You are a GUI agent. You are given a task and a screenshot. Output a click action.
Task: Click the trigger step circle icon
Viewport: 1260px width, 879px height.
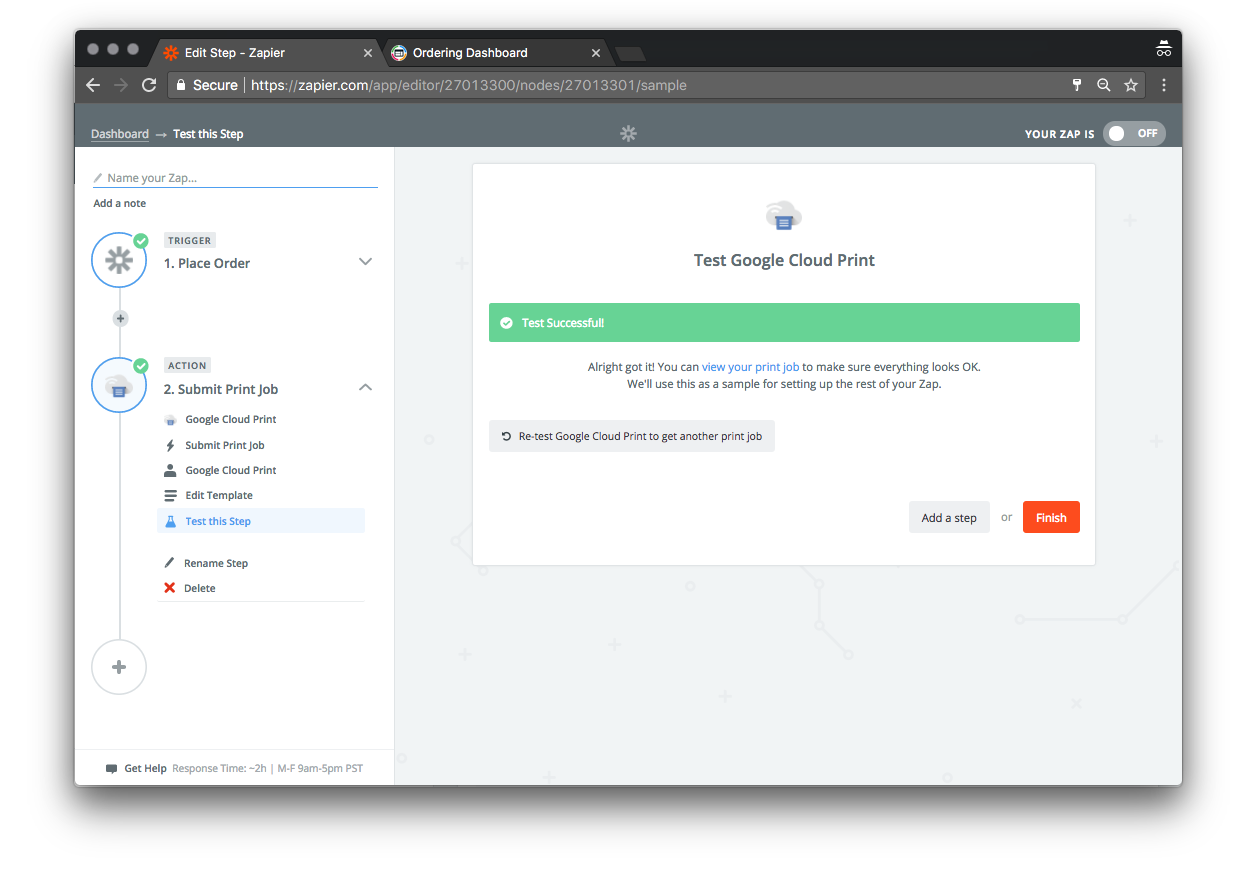pyautogui.click(x=119, y=260)
